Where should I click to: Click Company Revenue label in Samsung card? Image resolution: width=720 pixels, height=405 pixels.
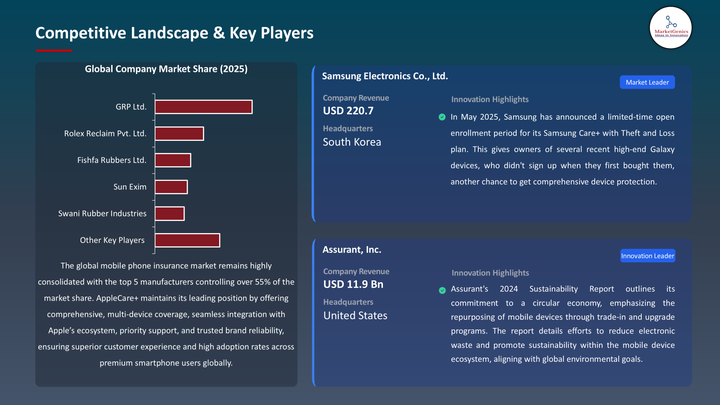click(x=356, y=98)
